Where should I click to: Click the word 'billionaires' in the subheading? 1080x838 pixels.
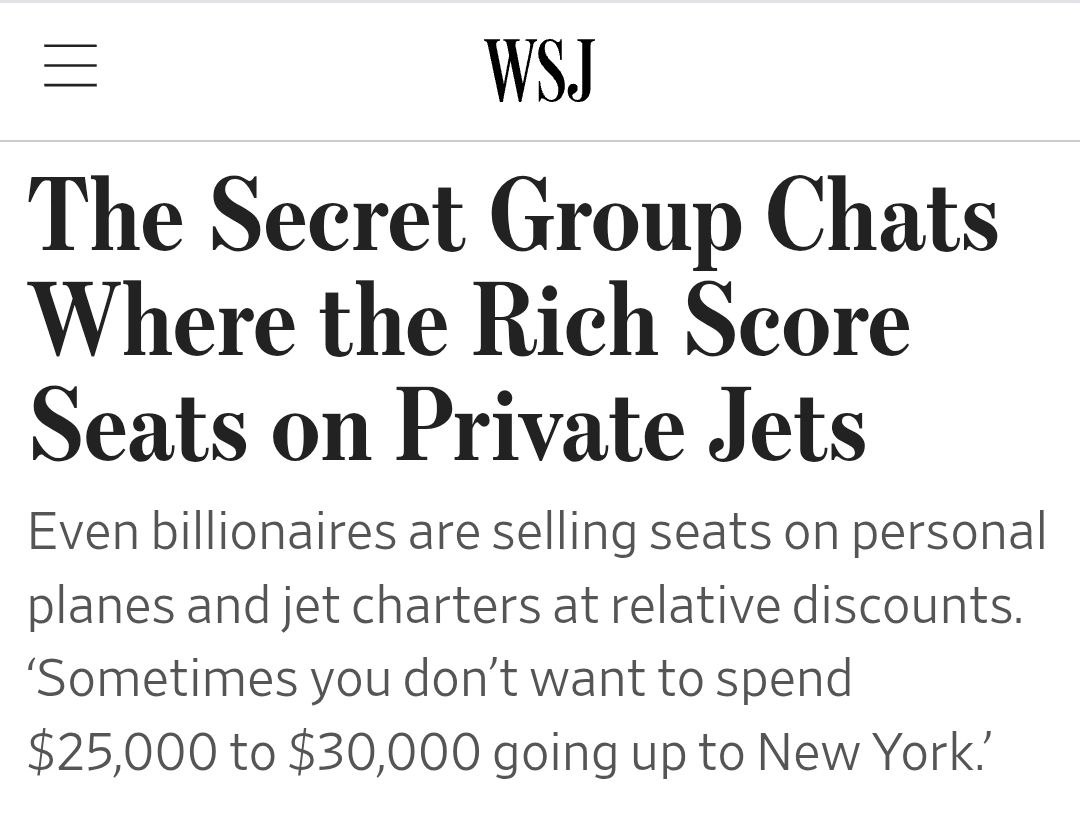(274, 531)
